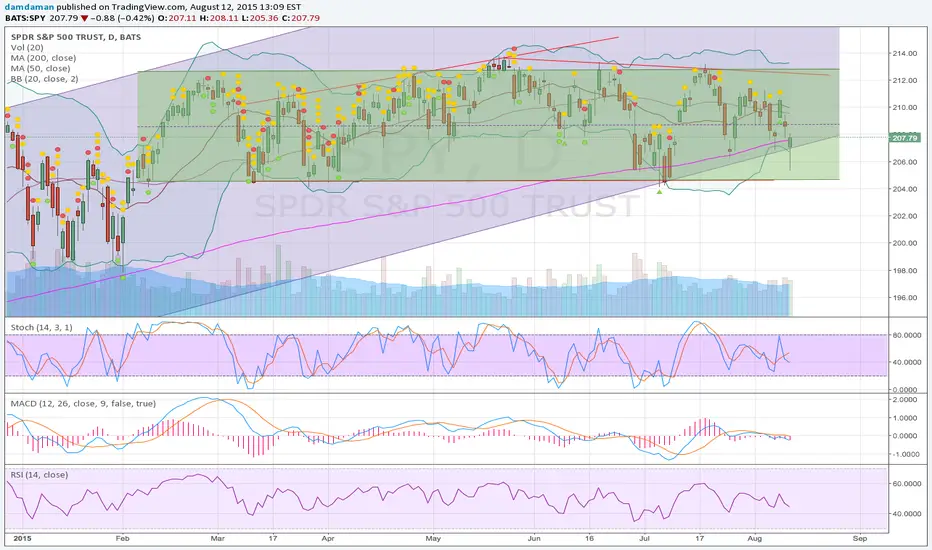This screenshot has width=932, height=550.
Task: Click the 204.00 price axis label
Action: (x=905, y=189)
